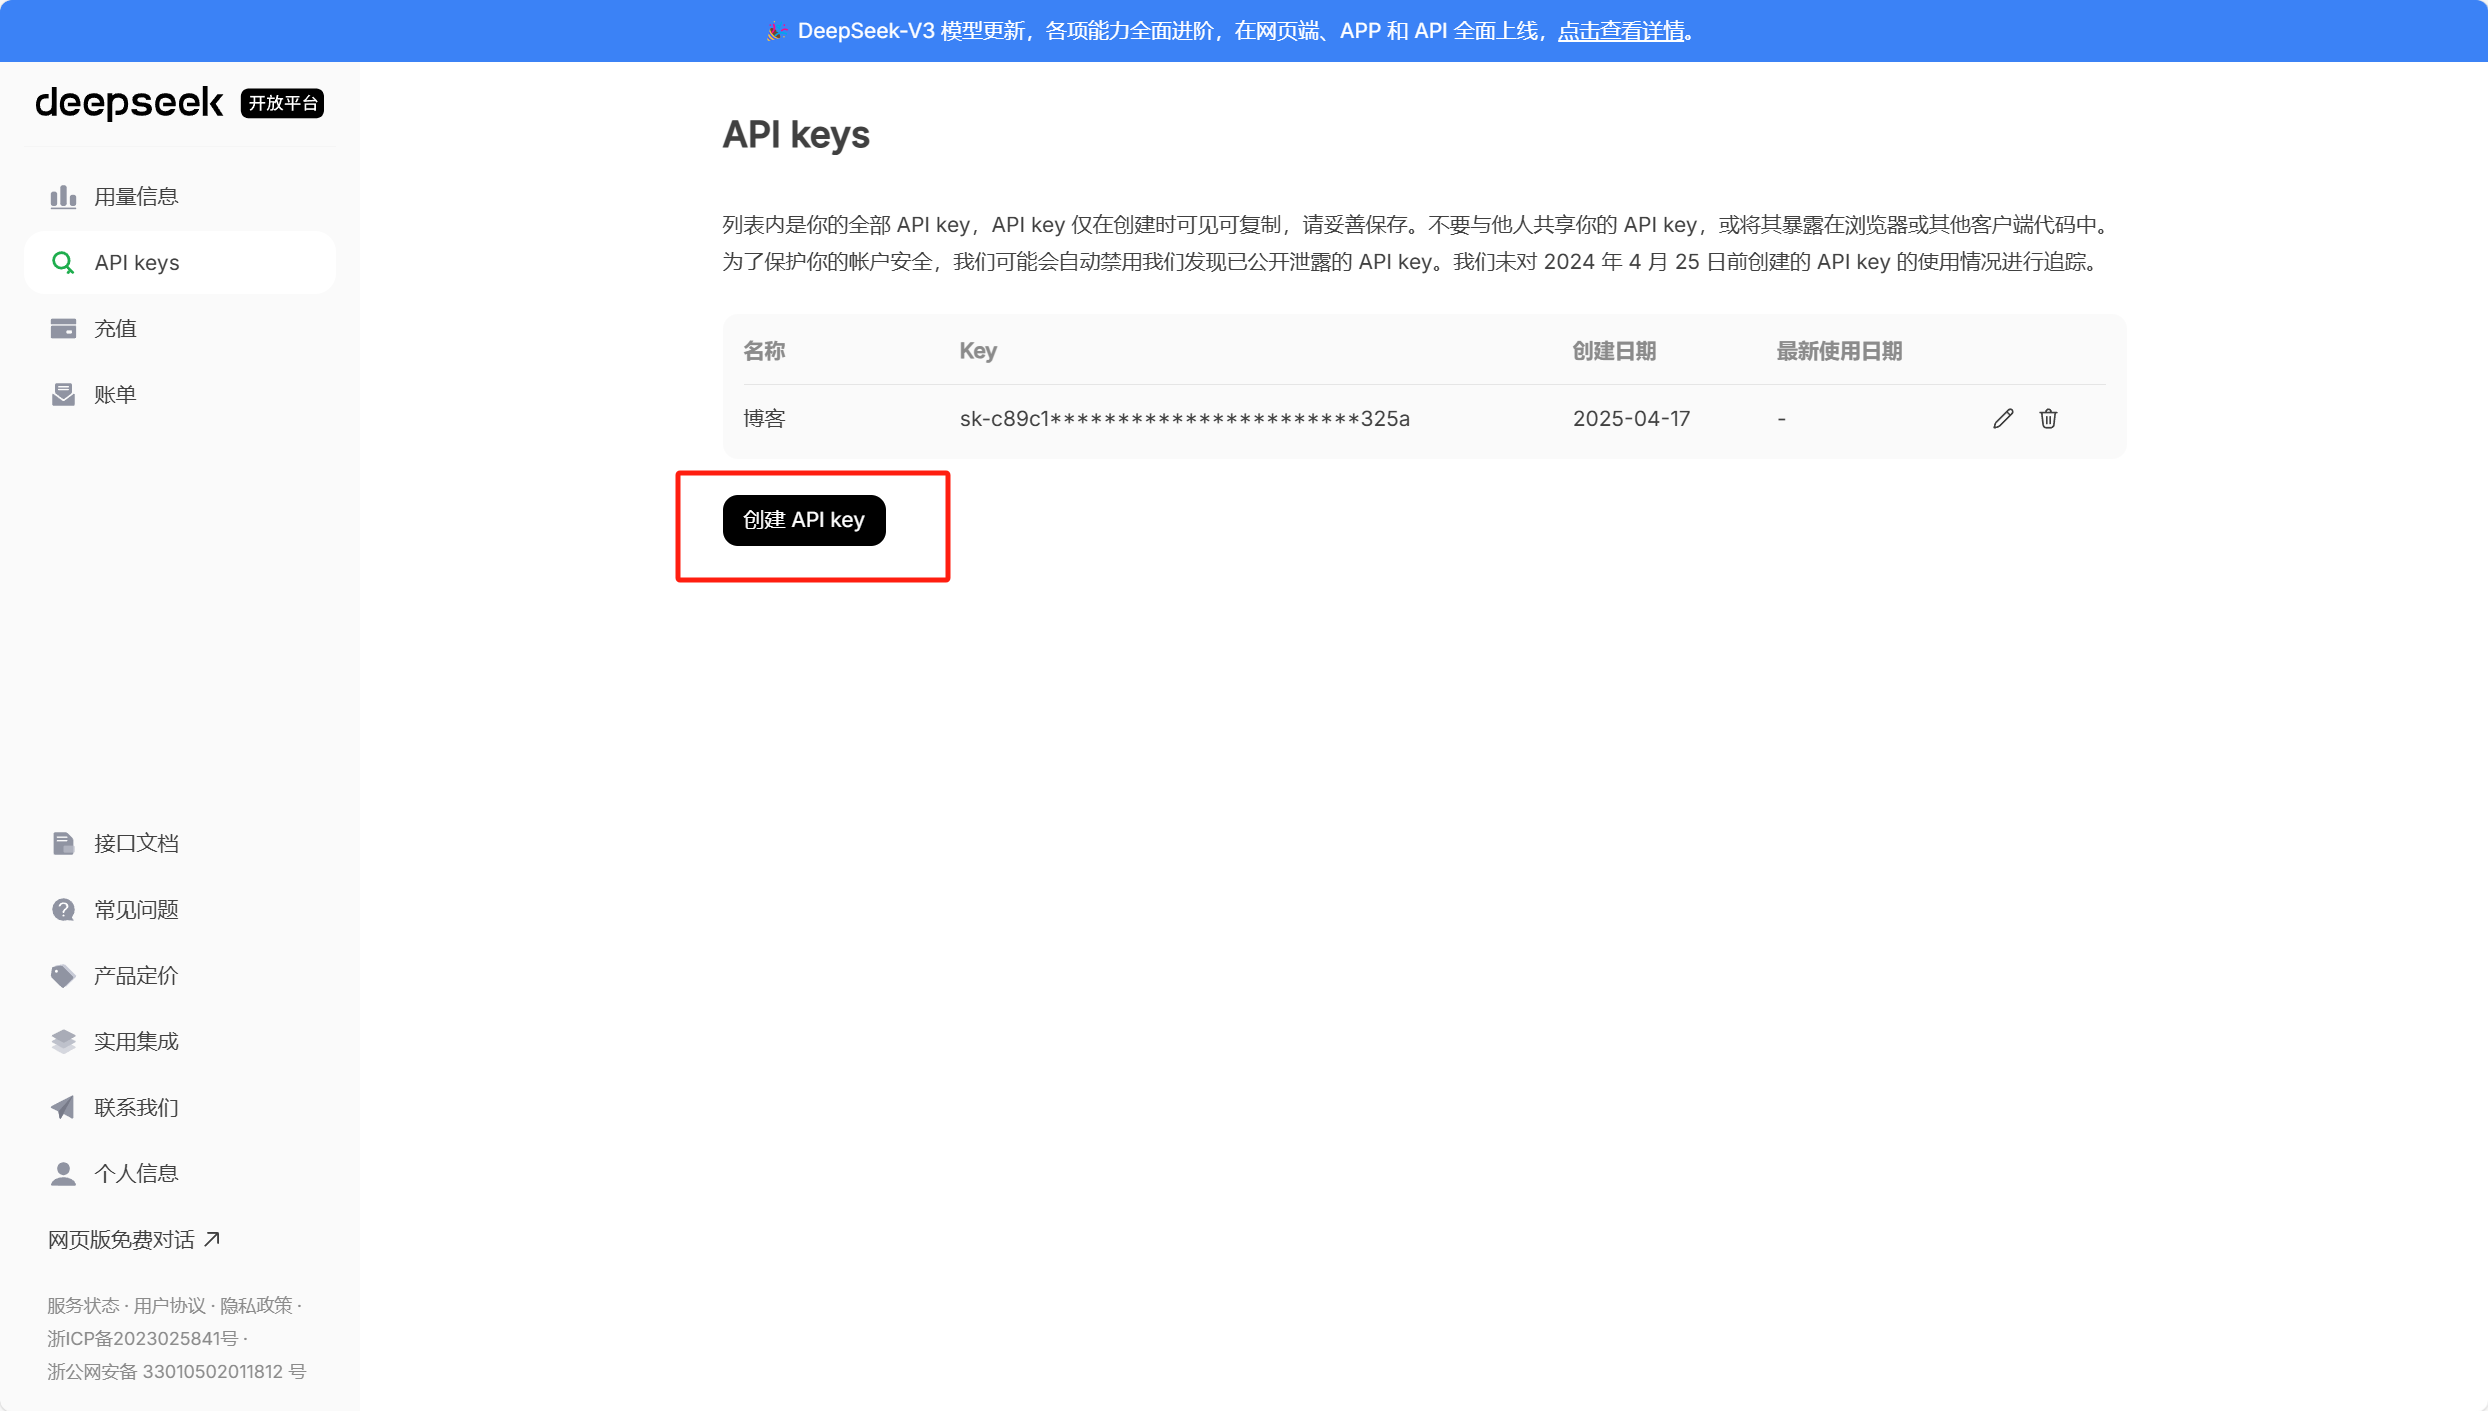Click the question mark icon beside 常见问题

(63, 910)
